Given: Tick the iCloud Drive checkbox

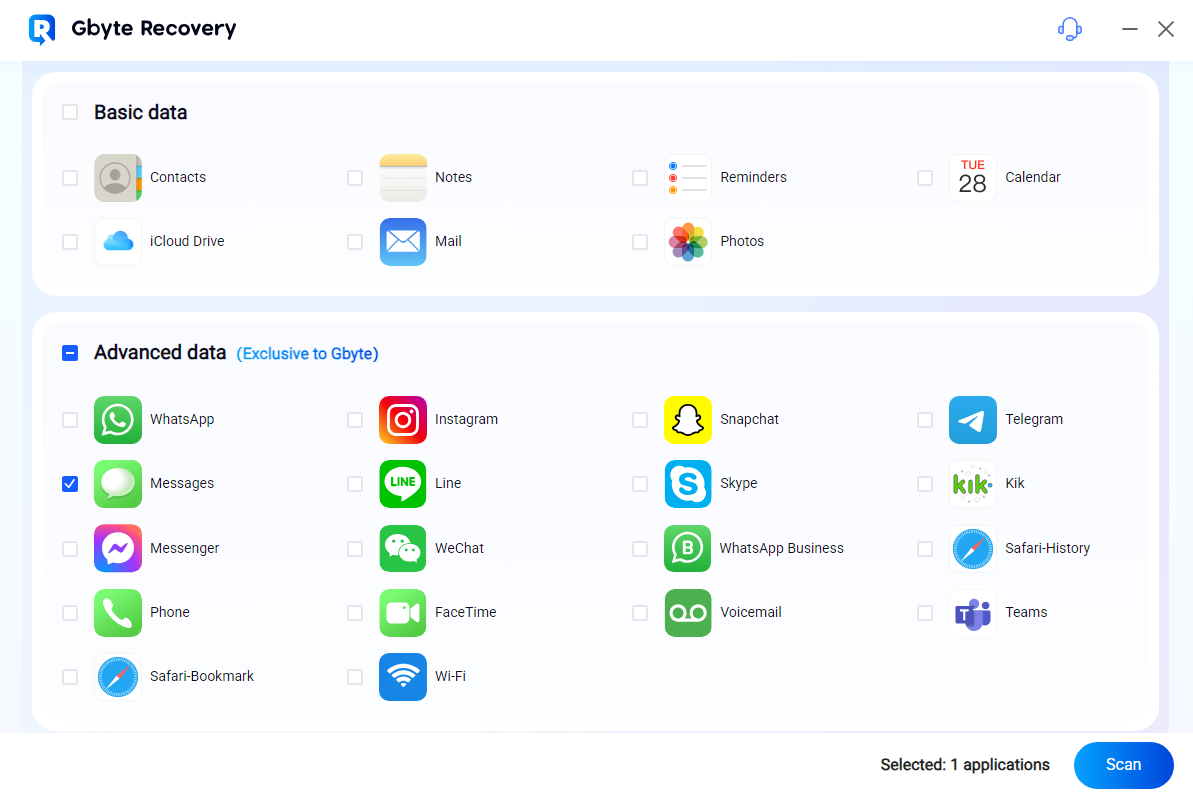Looking at the screenshot, I should click(70, 242).
